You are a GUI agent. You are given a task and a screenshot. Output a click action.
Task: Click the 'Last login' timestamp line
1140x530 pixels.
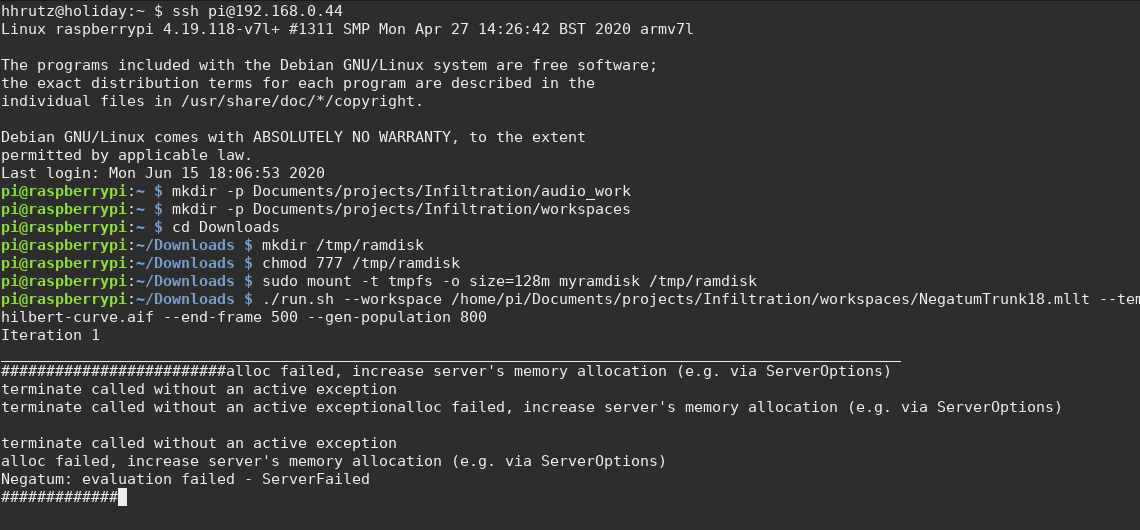tap(163, 173)
